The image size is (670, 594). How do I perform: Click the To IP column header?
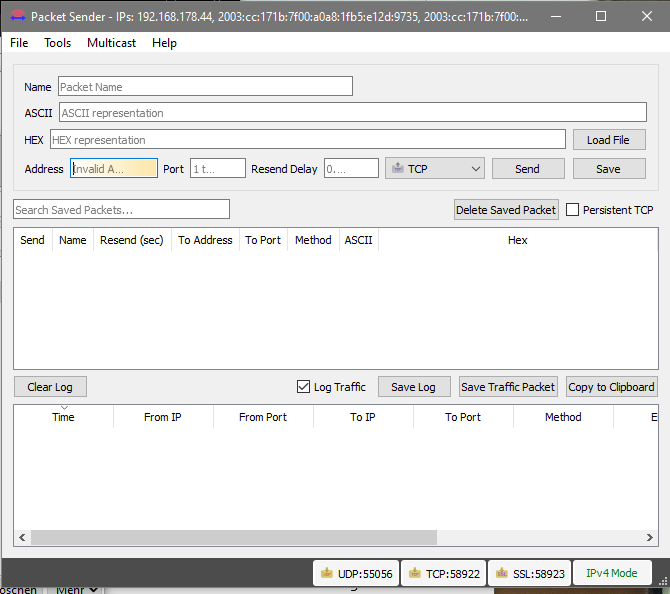click(363, 417)
